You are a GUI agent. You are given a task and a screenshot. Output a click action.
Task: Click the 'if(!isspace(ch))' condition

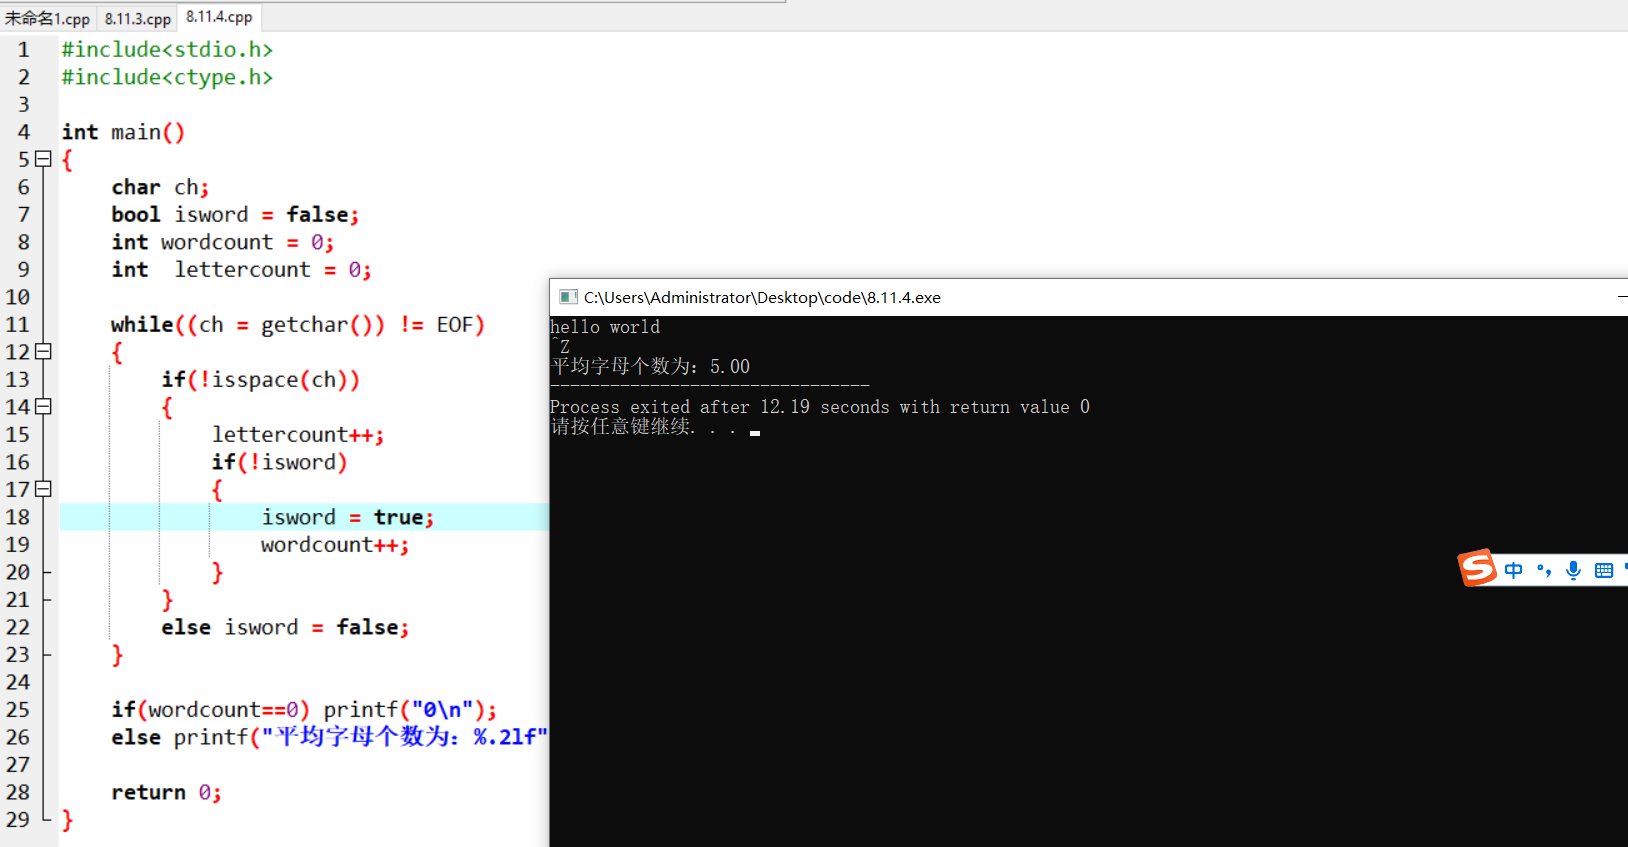pyautogui.click(x=260, y=379)
